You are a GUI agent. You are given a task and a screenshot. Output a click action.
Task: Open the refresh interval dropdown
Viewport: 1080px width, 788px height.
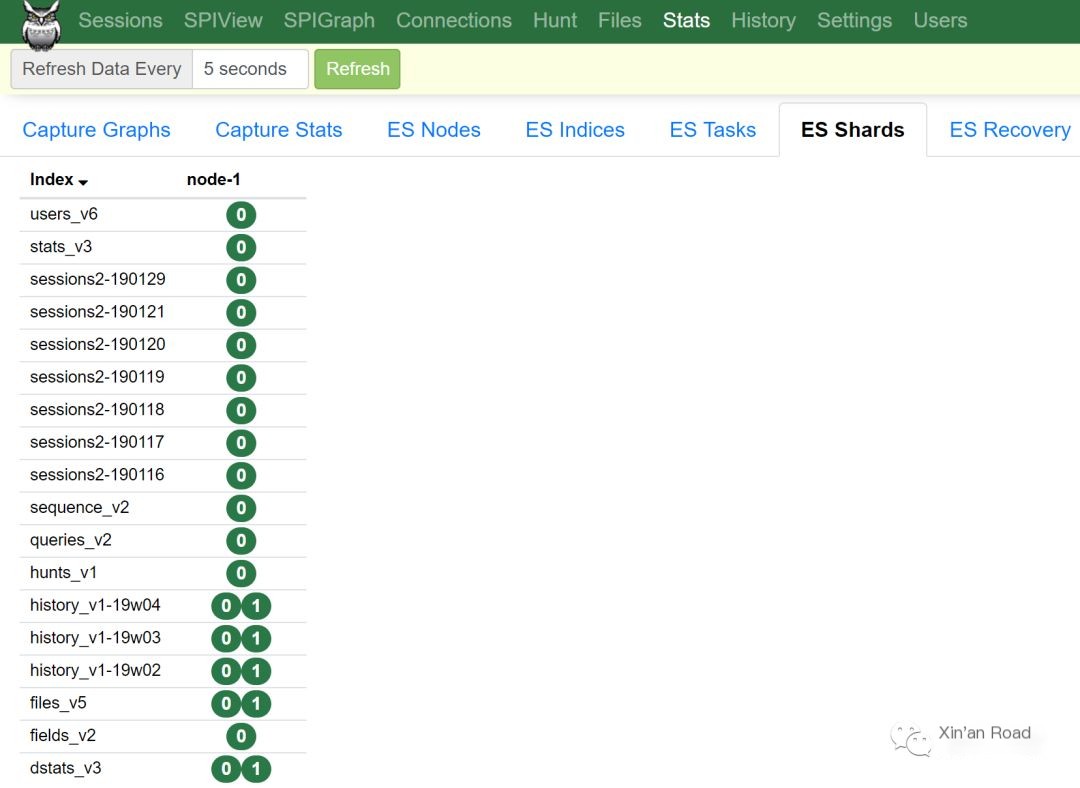250,69
